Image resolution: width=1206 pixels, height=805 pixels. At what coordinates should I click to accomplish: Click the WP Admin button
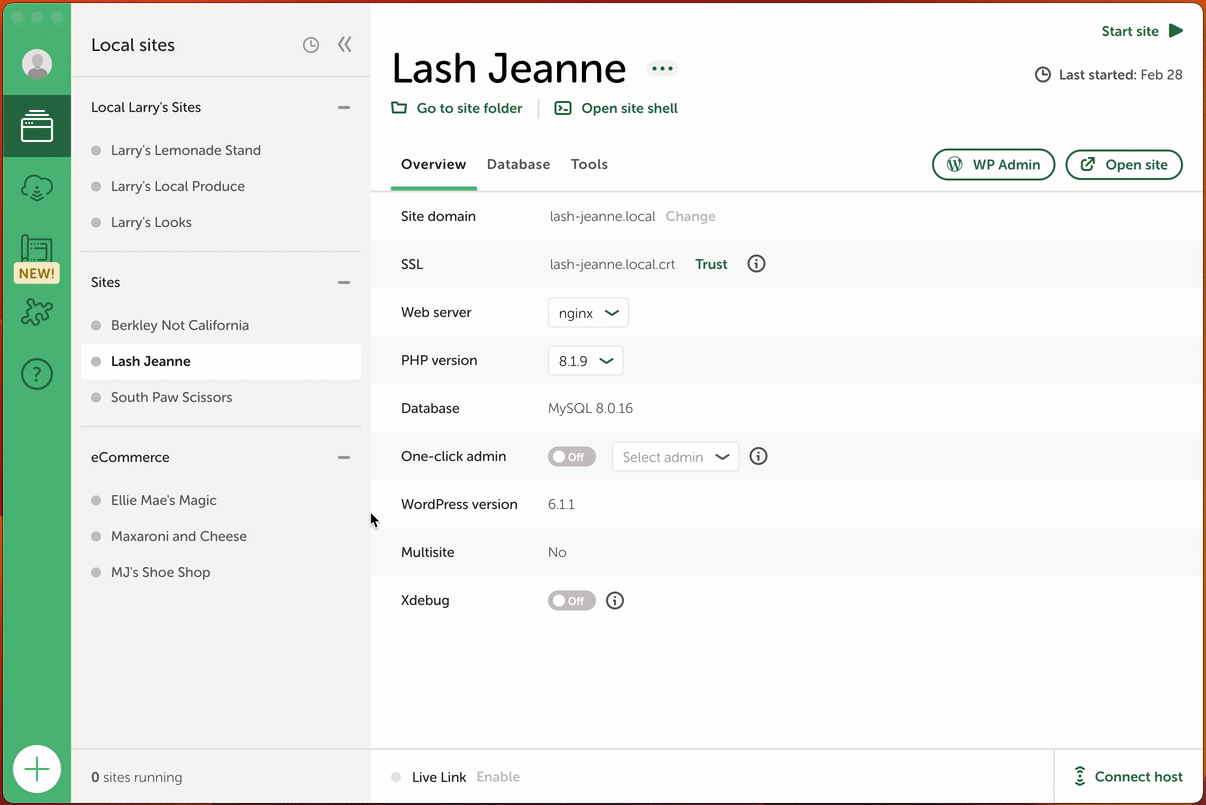tap(994, 165)
